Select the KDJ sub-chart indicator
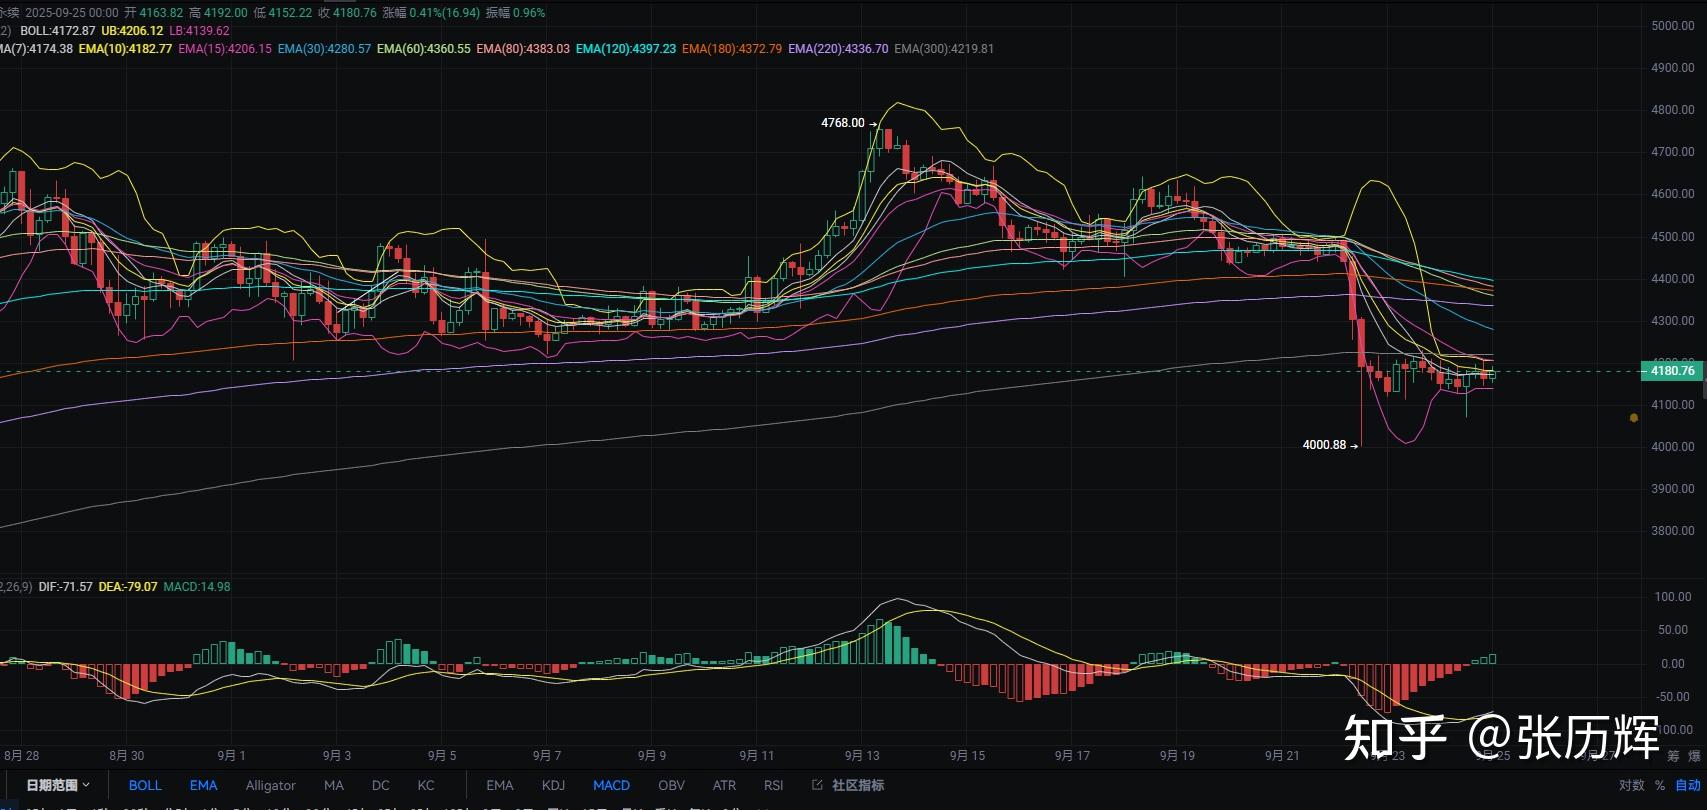This screenshot has height=810, width=1707. (553, 785)
